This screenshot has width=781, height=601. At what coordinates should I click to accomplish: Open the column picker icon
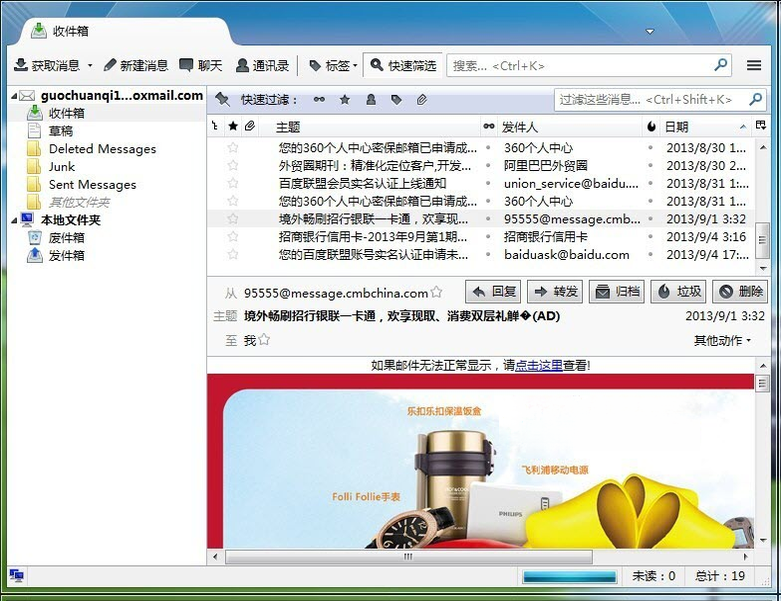[x=761, y=125]
